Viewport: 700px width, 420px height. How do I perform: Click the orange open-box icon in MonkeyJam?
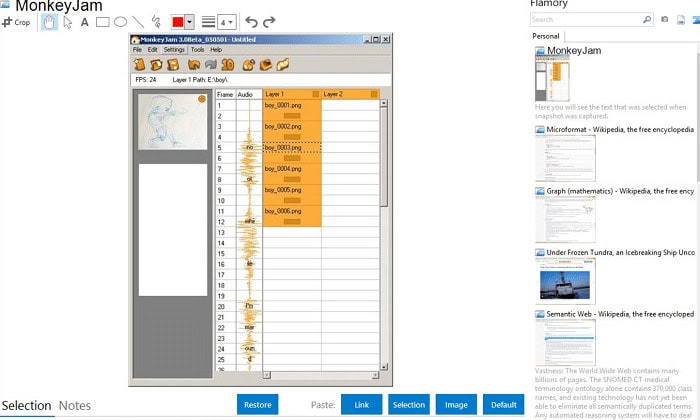point(266,65)
